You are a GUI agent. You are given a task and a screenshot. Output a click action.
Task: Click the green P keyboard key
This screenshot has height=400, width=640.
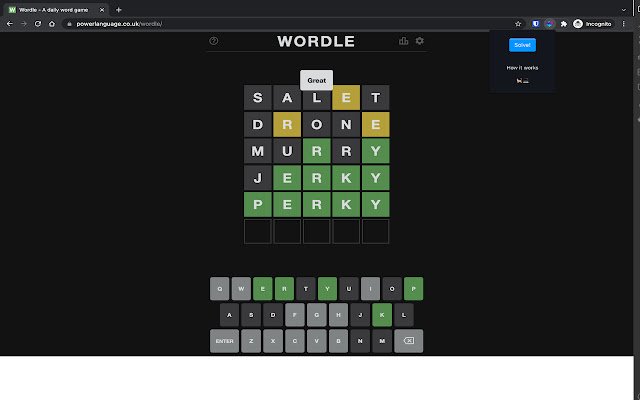[413, 289]
